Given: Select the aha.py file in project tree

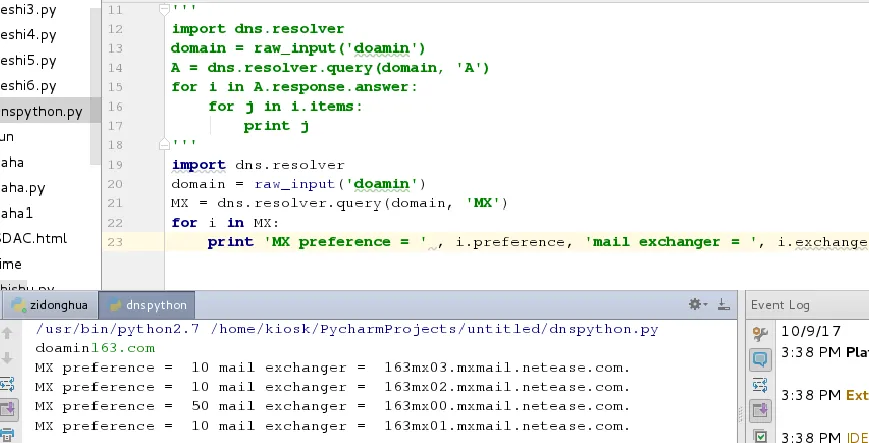Looking at the screenshot, I should tap(23, 188).
